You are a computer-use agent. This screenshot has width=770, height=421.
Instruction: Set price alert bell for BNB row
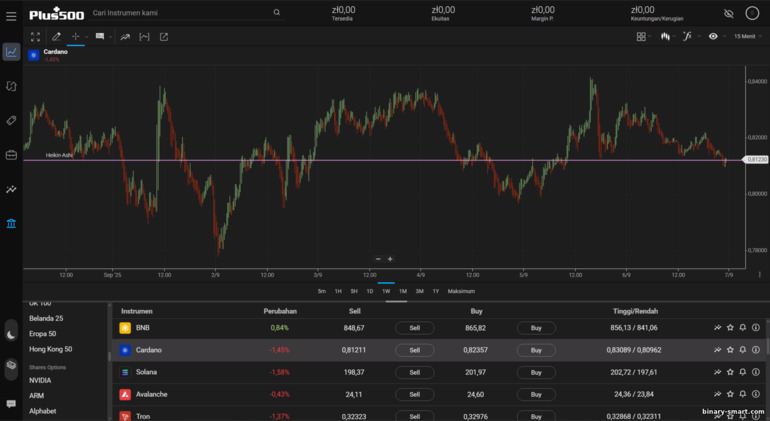pyautogui.click(x=743, y=328)
